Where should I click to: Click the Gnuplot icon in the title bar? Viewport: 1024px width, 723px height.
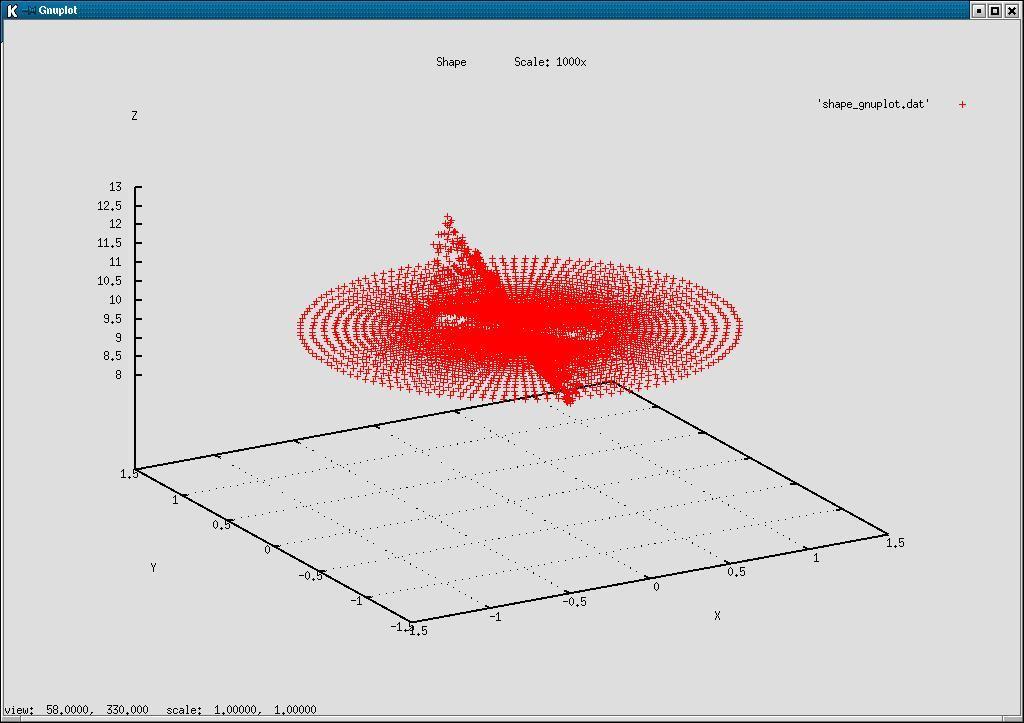point(33,10)
